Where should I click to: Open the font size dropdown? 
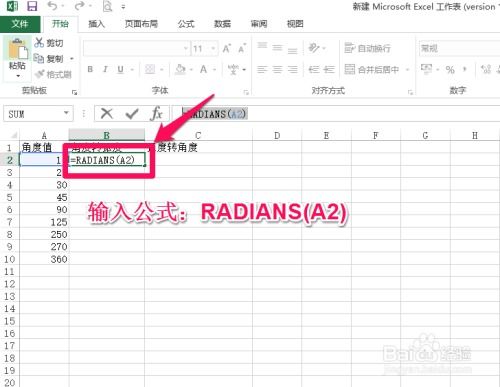point(213,49)
